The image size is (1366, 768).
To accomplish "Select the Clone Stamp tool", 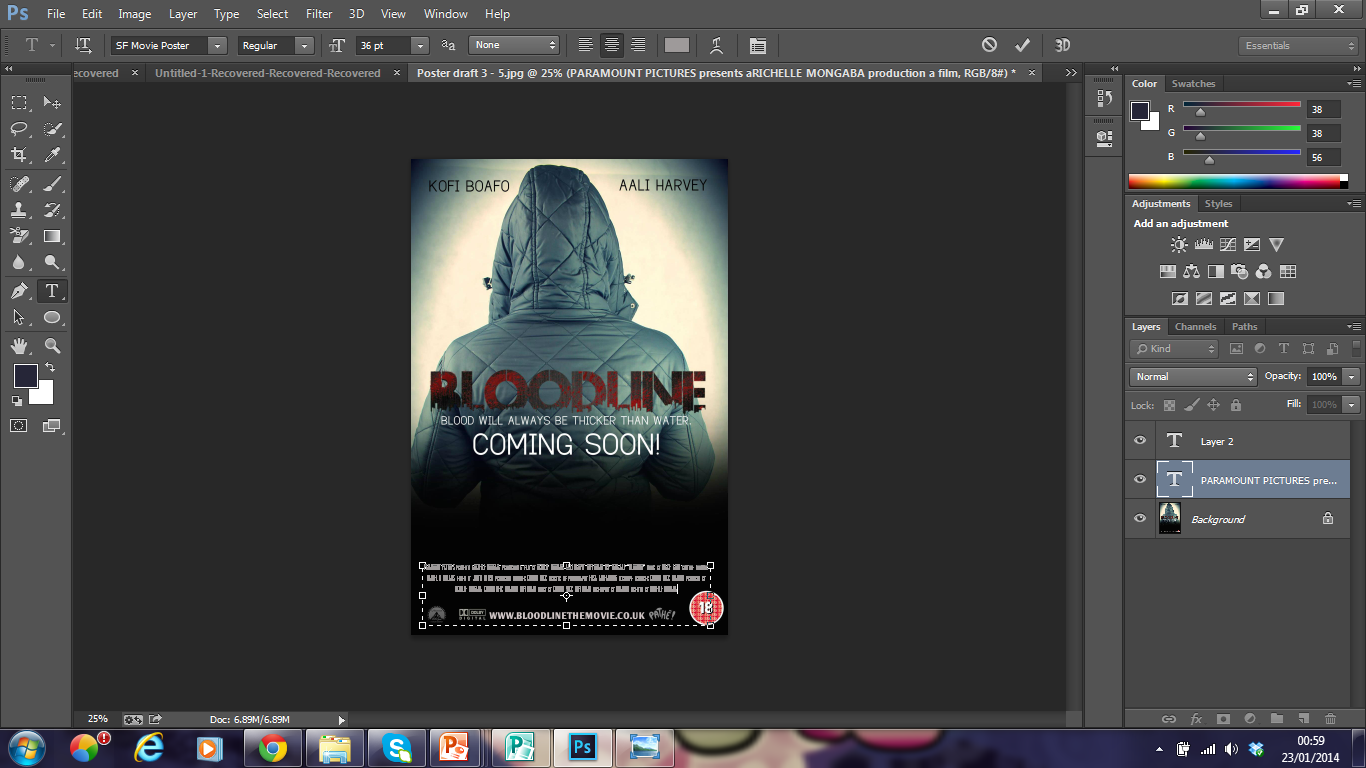I will tap(18, 207).
